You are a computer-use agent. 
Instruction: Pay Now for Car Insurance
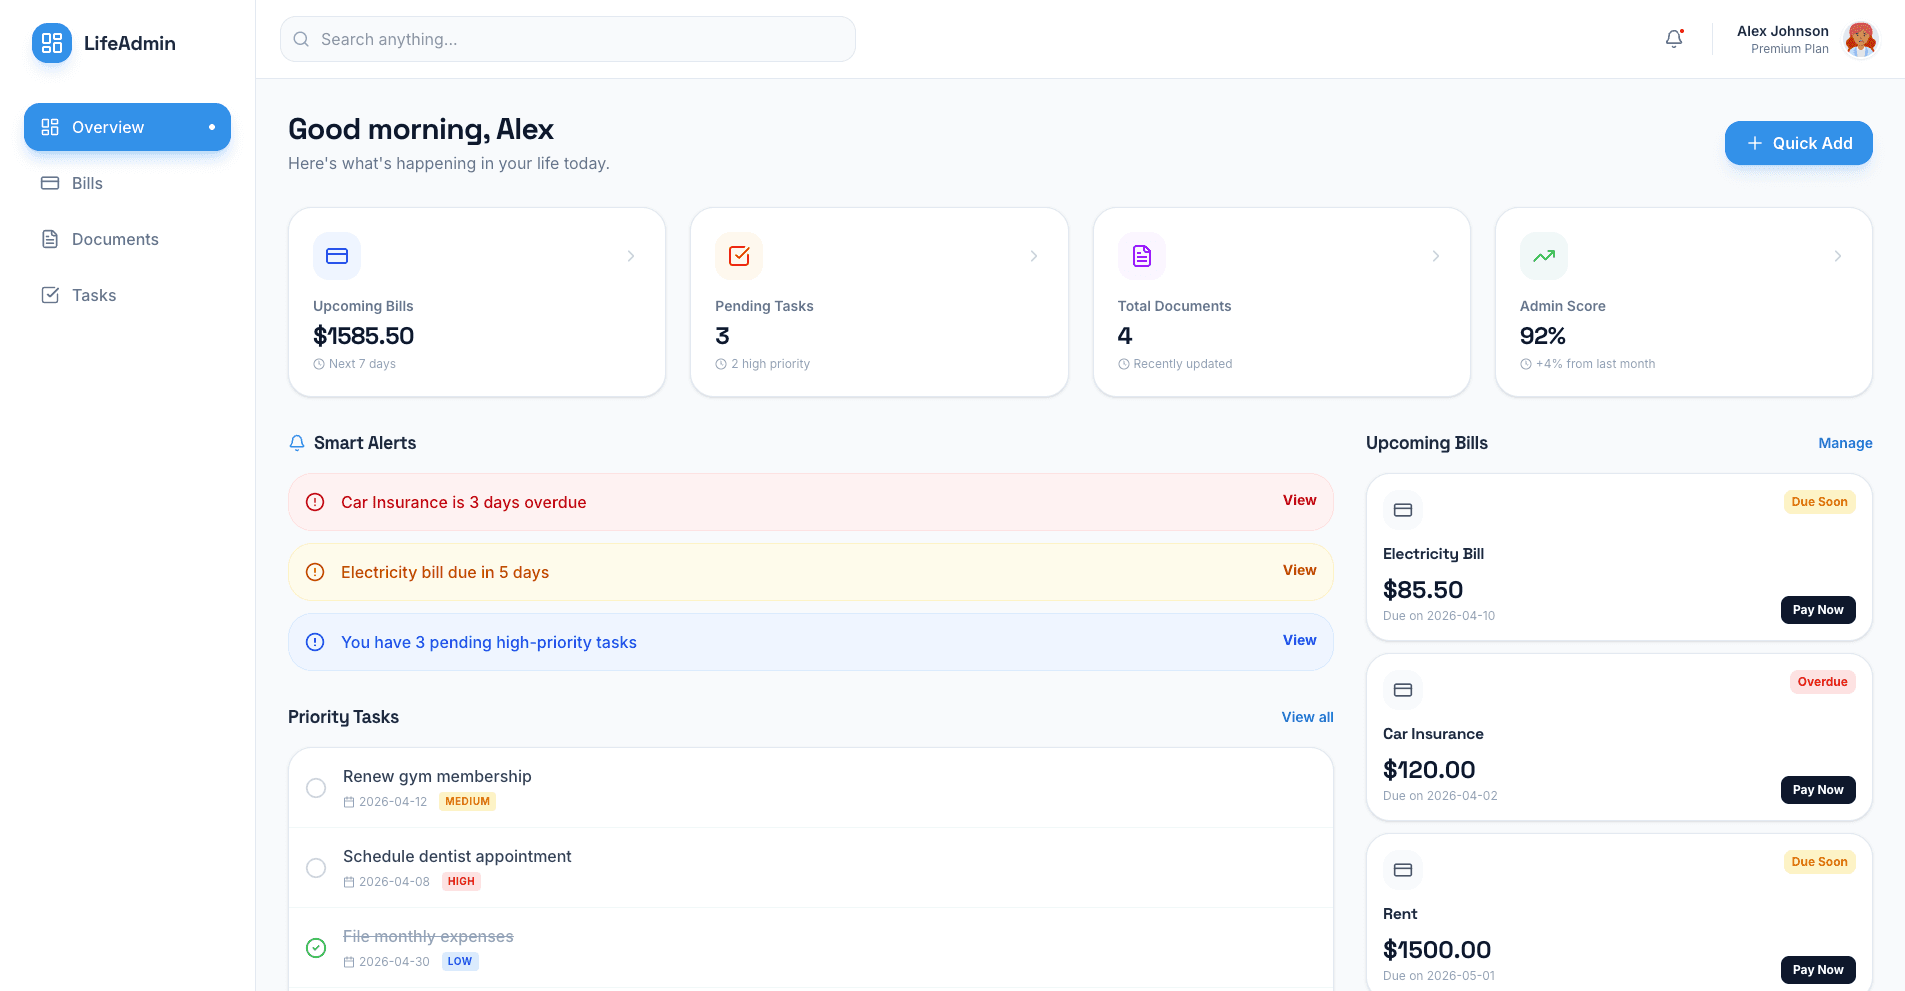click(1818, 790)
